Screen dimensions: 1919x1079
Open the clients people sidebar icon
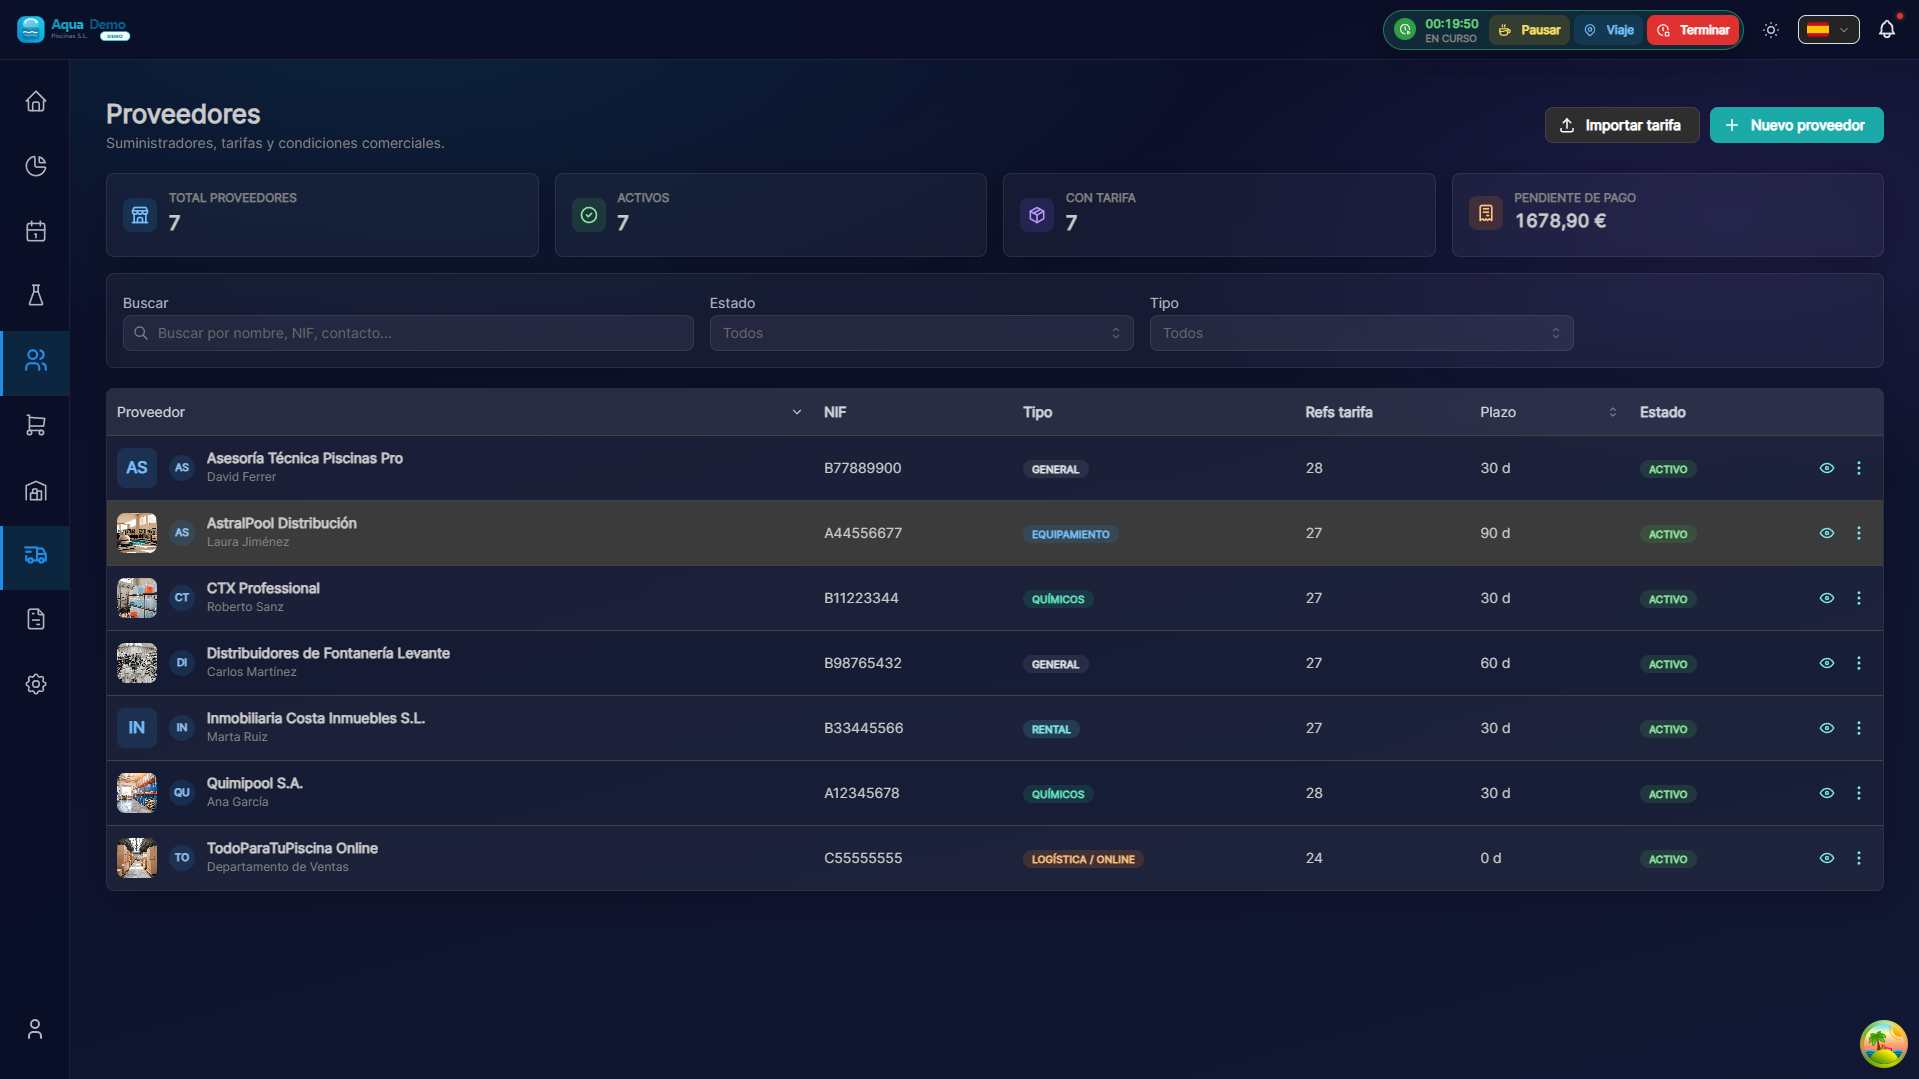pyautogui.click(x=36, y=360)
